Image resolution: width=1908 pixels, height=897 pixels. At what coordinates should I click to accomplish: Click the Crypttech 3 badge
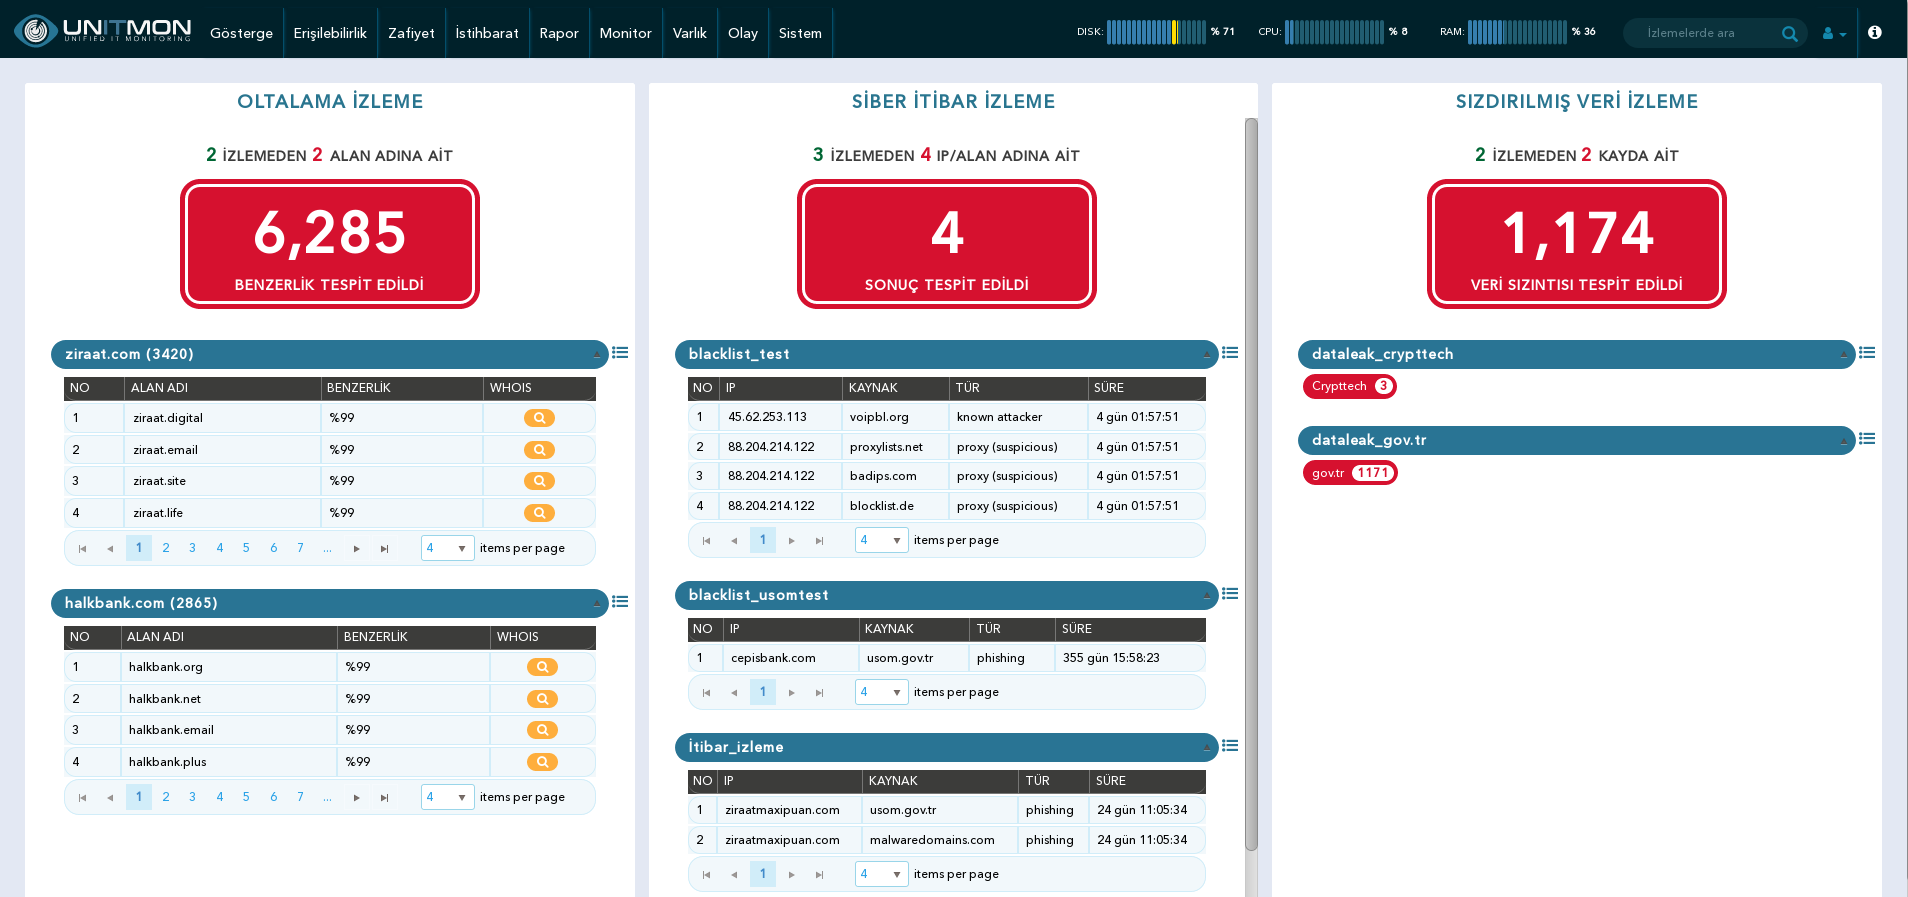click(x=1349, y=386)
